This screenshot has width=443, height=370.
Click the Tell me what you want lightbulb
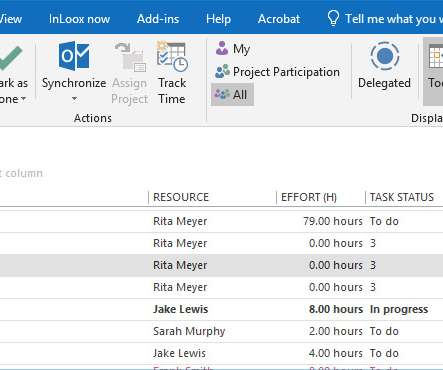coord(333,18)
